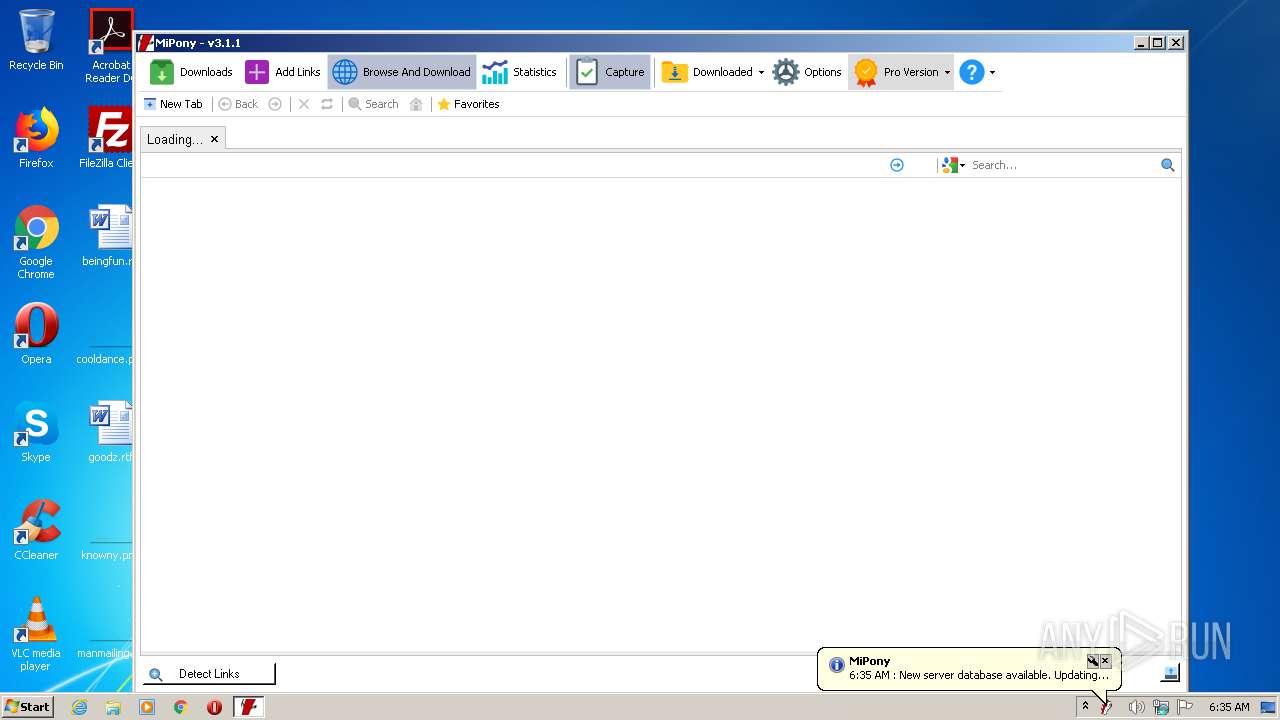Viewport: 1280px width, 720px height.
Task: Show hidden system tray icons
Action: tap(1085, 706)
